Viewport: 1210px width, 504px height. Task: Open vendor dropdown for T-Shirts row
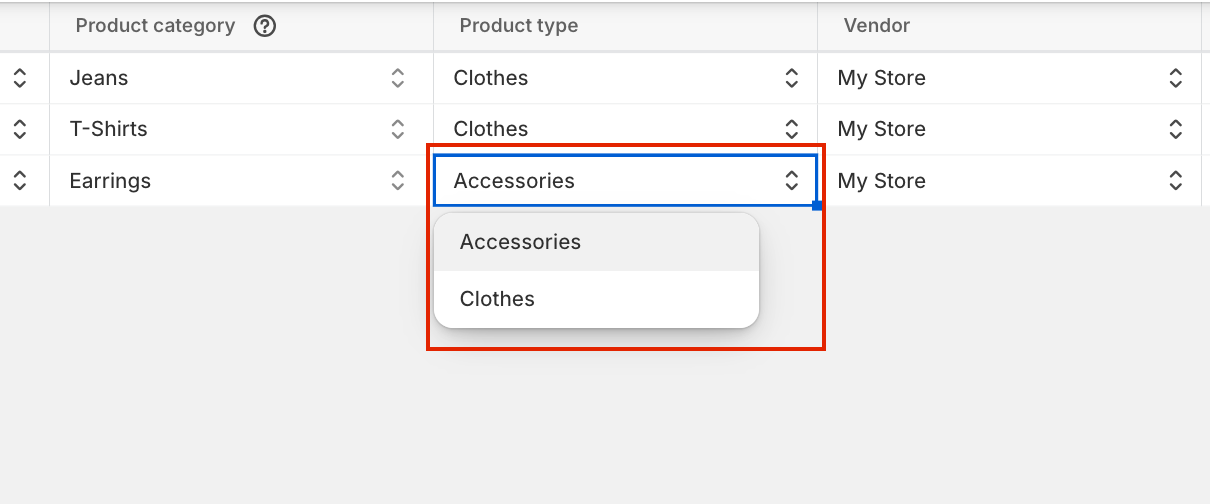tap(1176, 129)
